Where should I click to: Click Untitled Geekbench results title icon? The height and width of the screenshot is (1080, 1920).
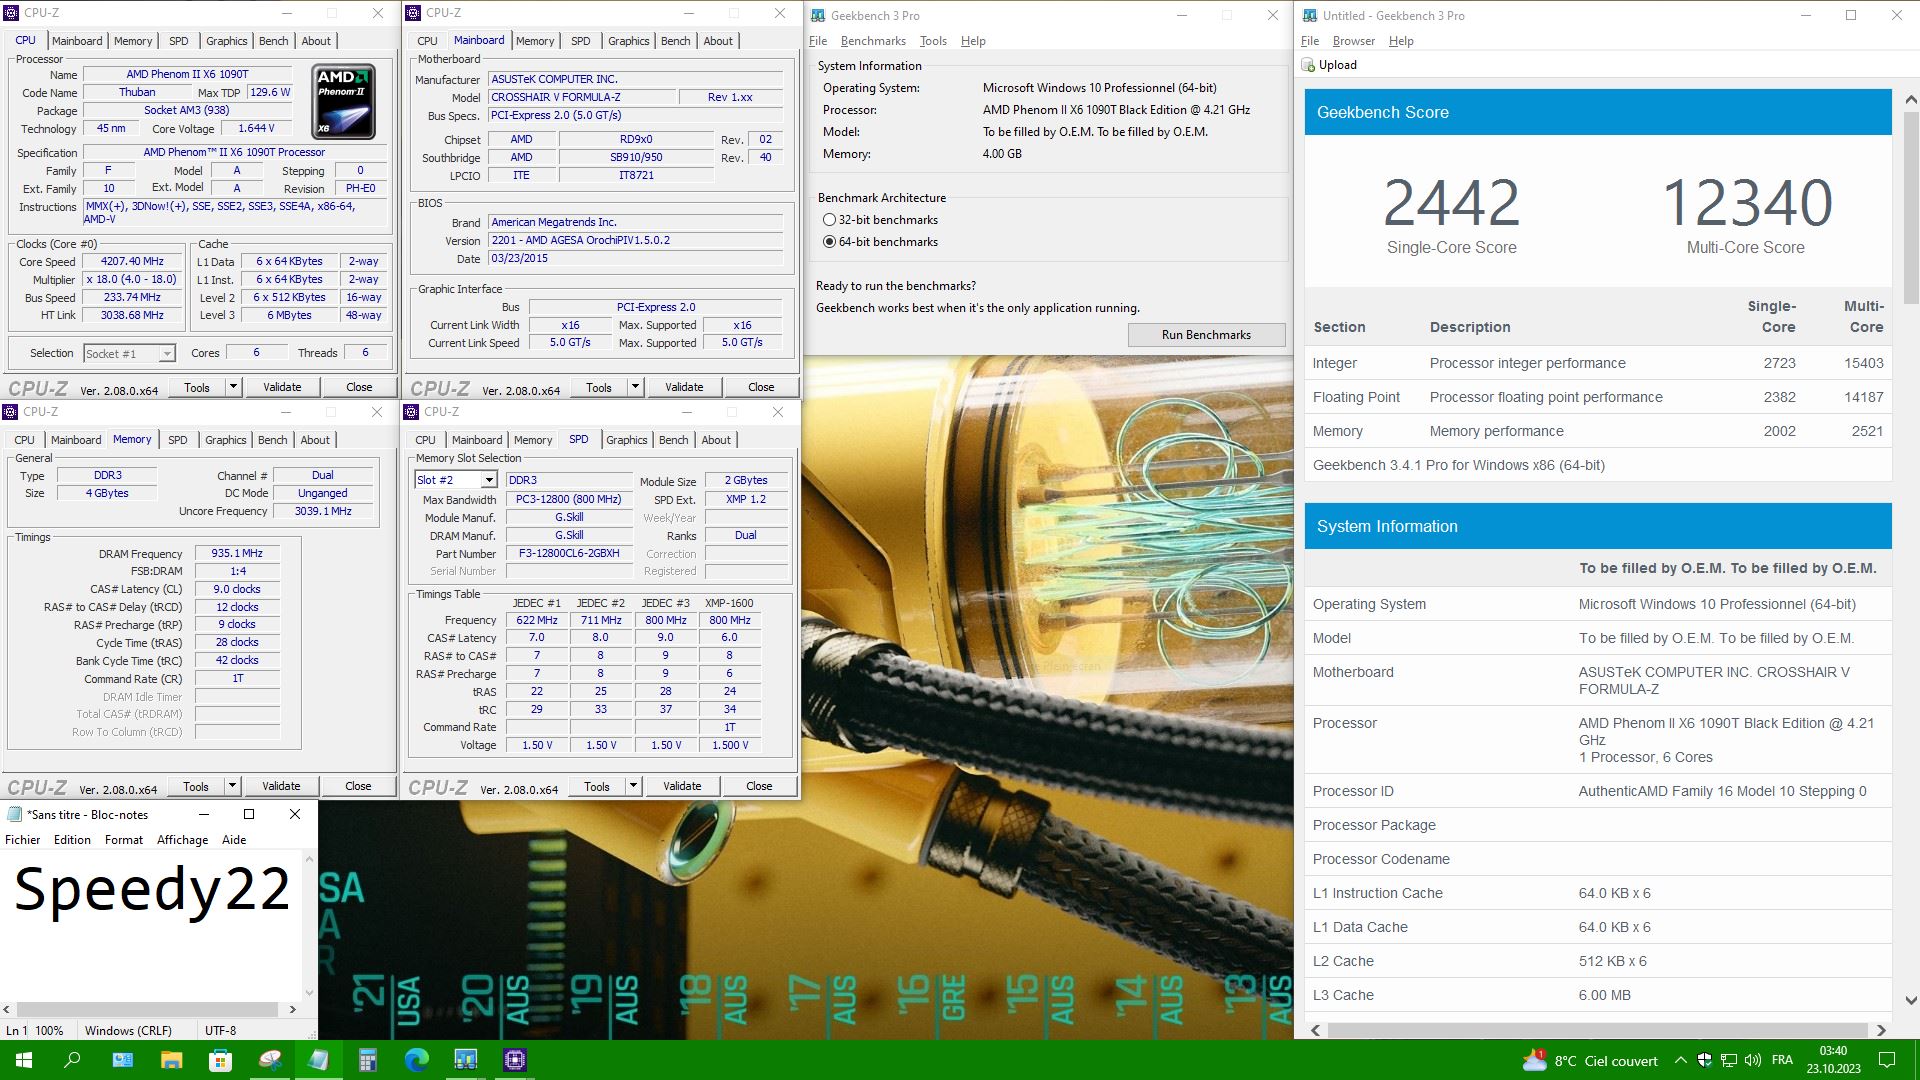1308,15
